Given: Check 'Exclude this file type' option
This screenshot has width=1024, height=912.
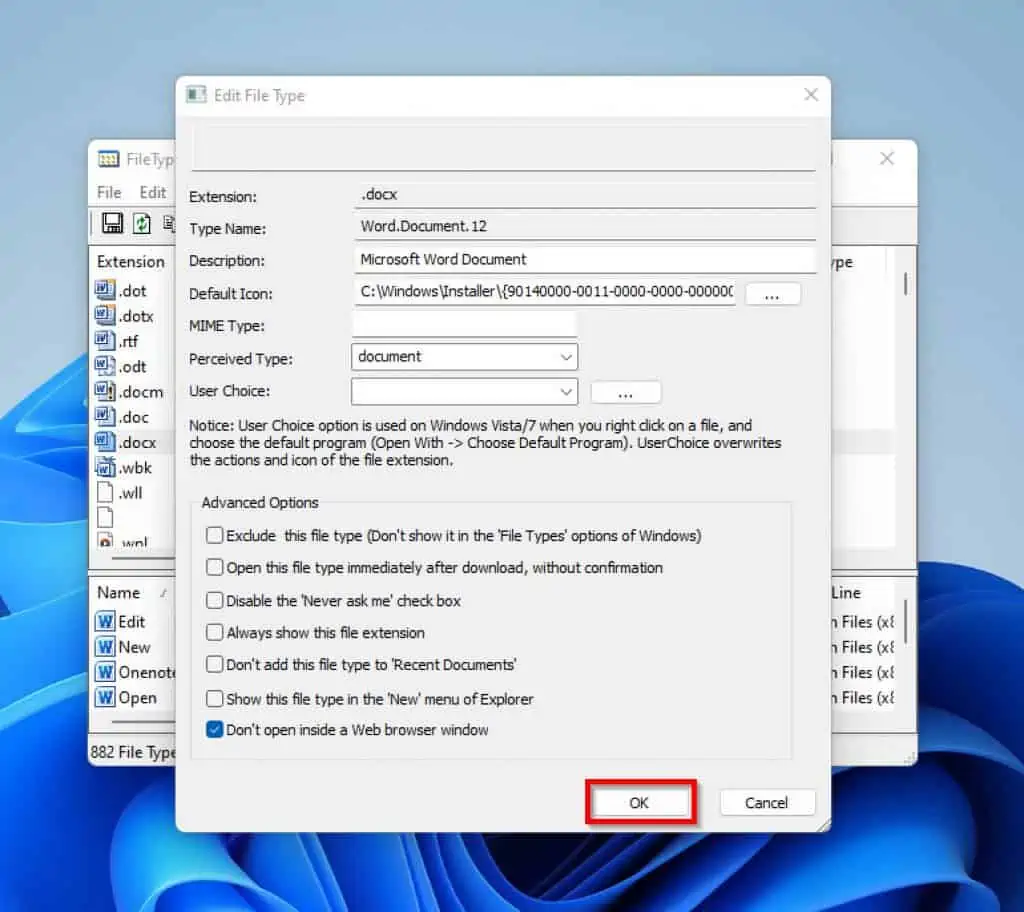Looking at the screenshot, I should pyautogui.click(x=215, y=536).
